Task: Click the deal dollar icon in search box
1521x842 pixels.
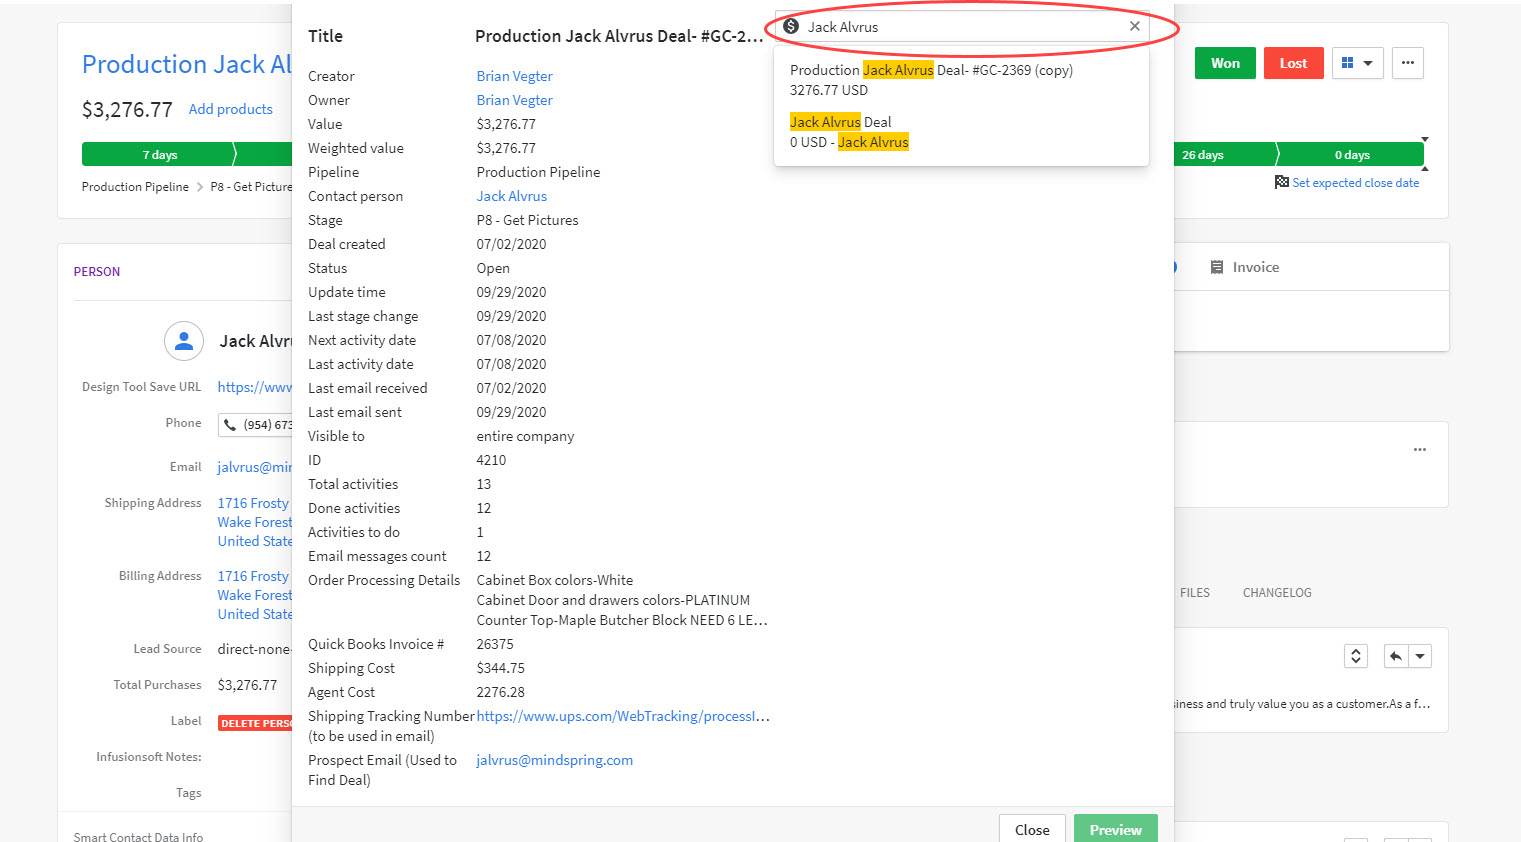Action: (x=791, y=27)
